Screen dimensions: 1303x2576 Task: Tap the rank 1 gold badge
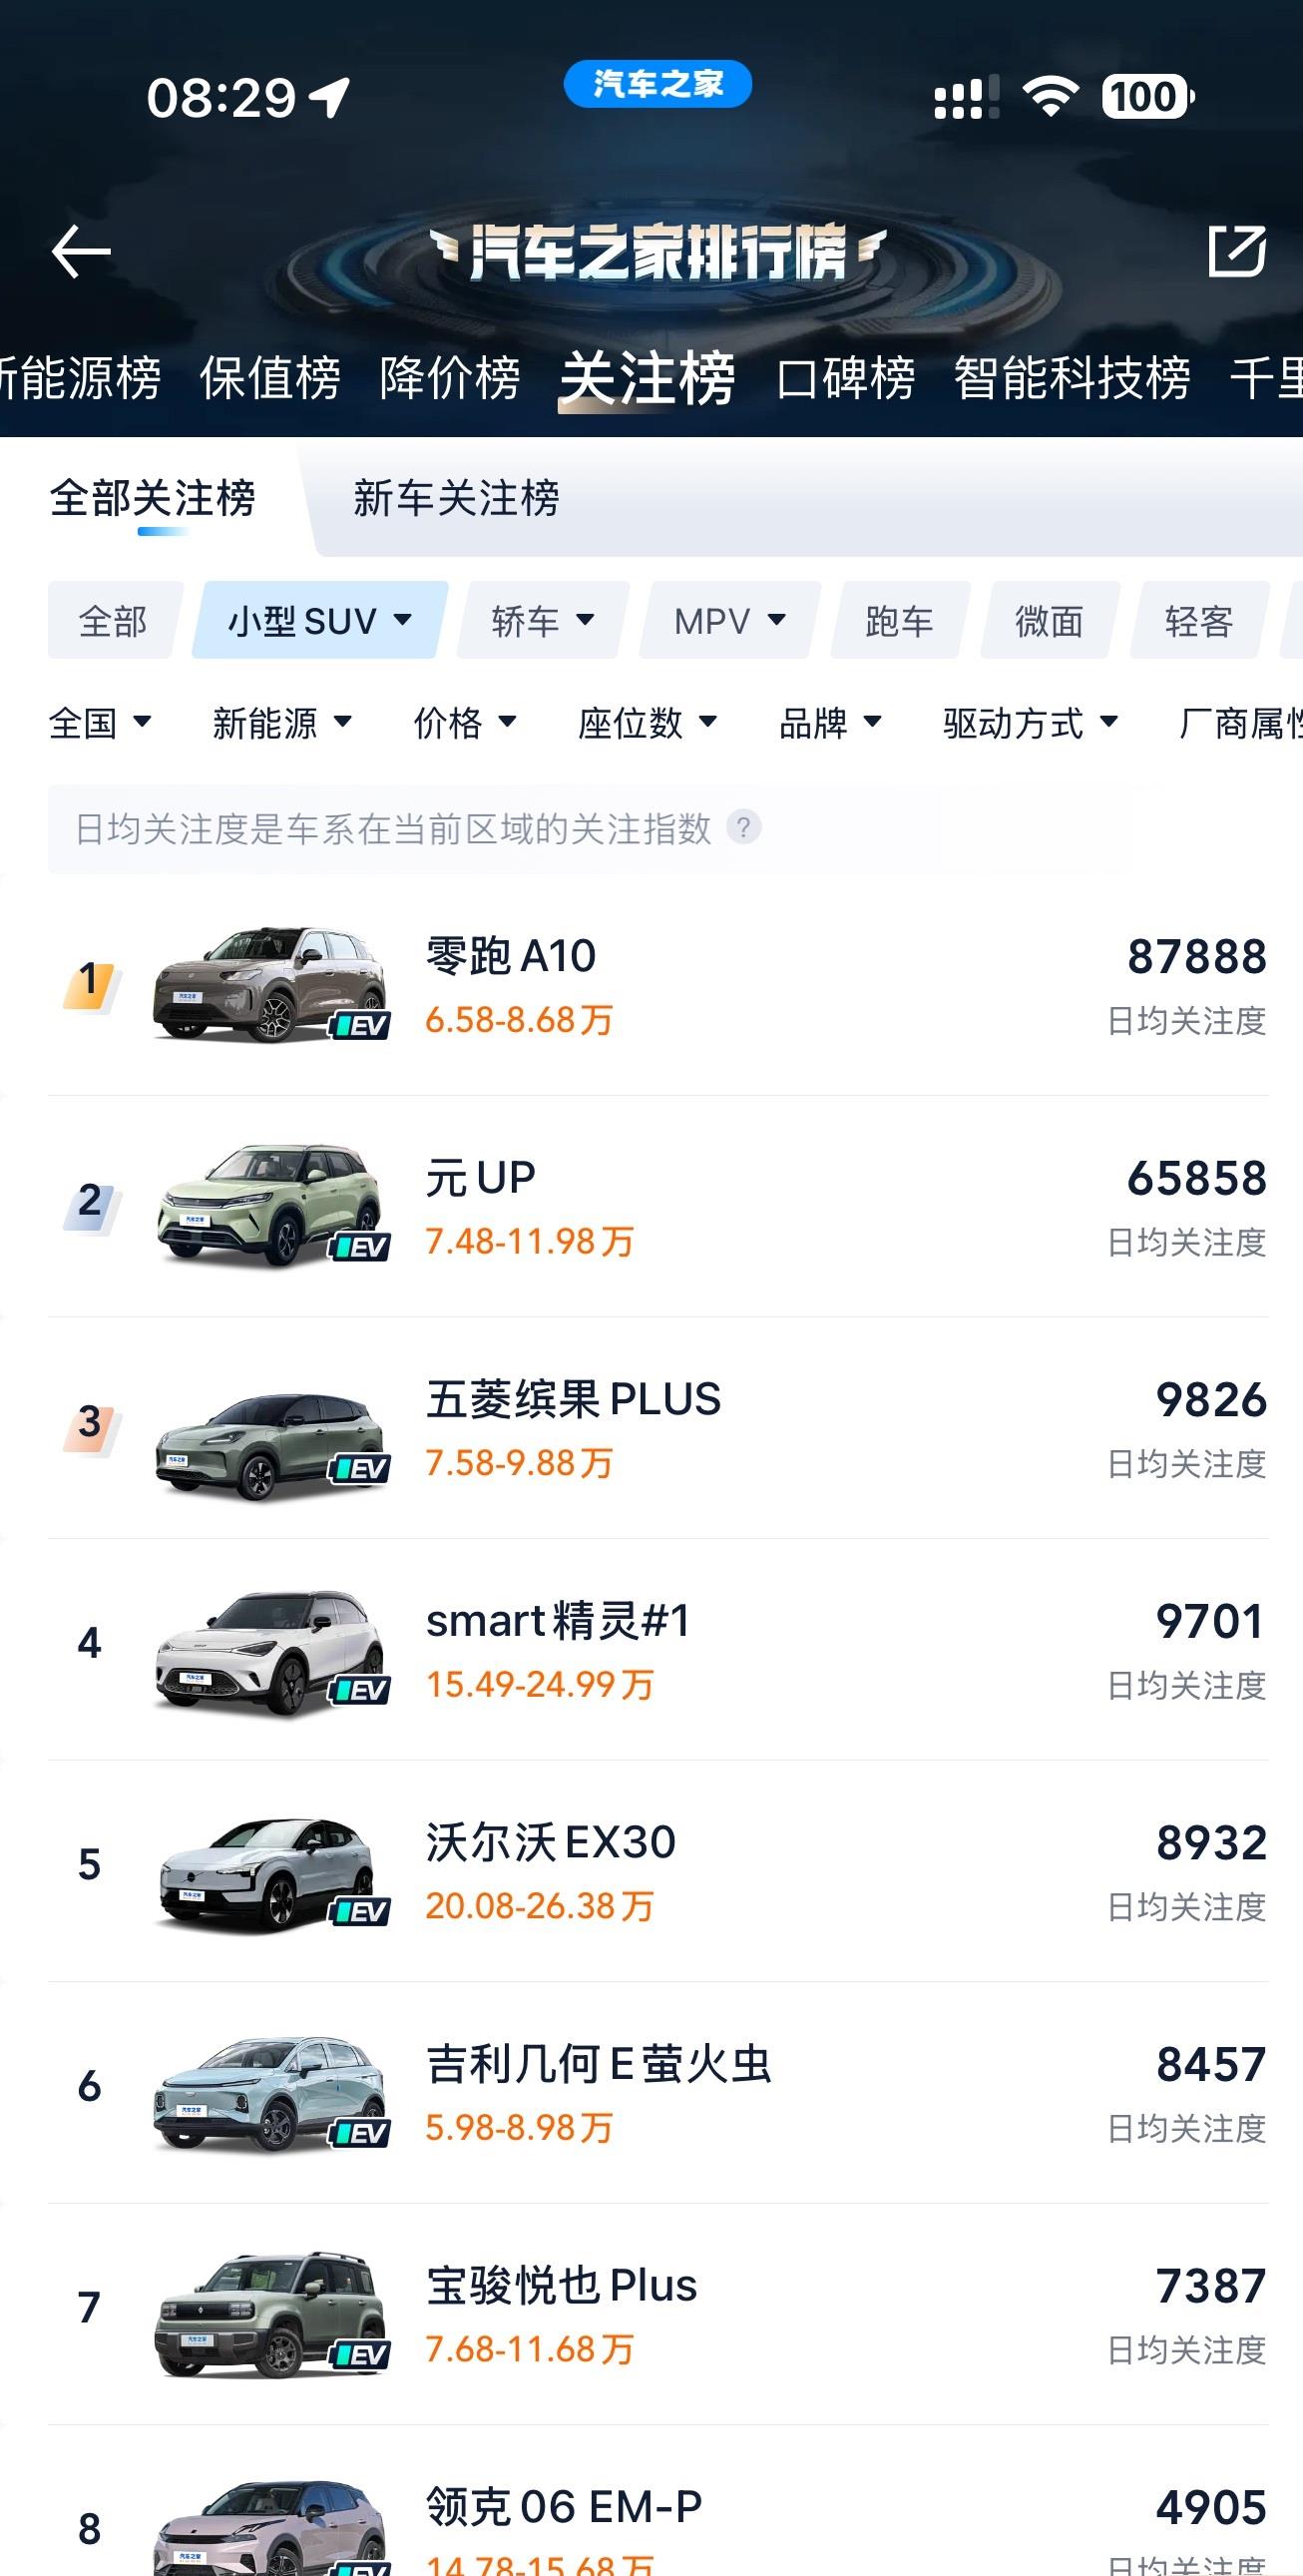pos(91,982)
